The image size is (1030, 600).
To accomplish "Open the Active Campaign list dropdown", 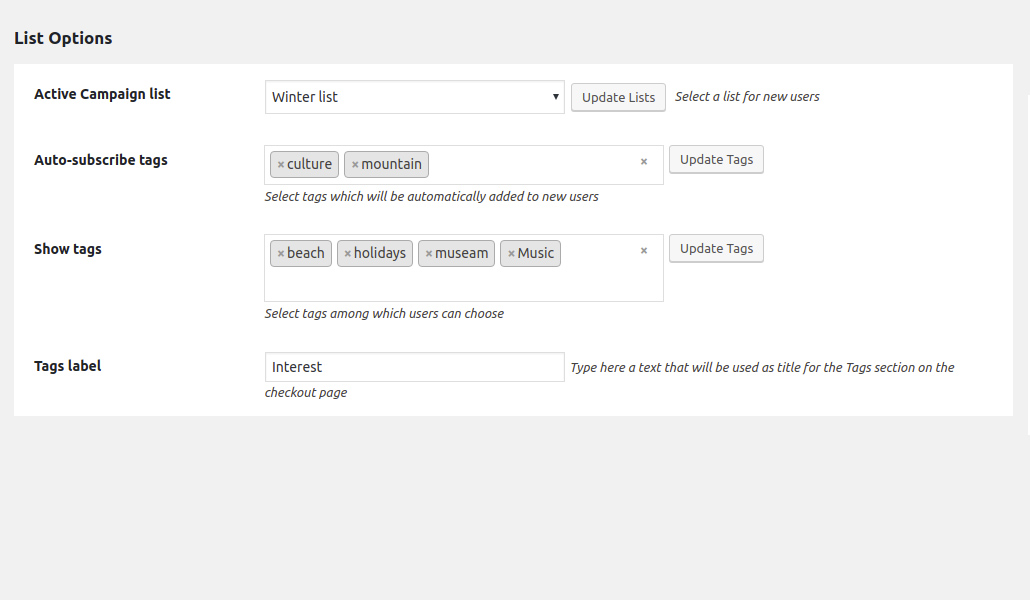I will 414,97.
